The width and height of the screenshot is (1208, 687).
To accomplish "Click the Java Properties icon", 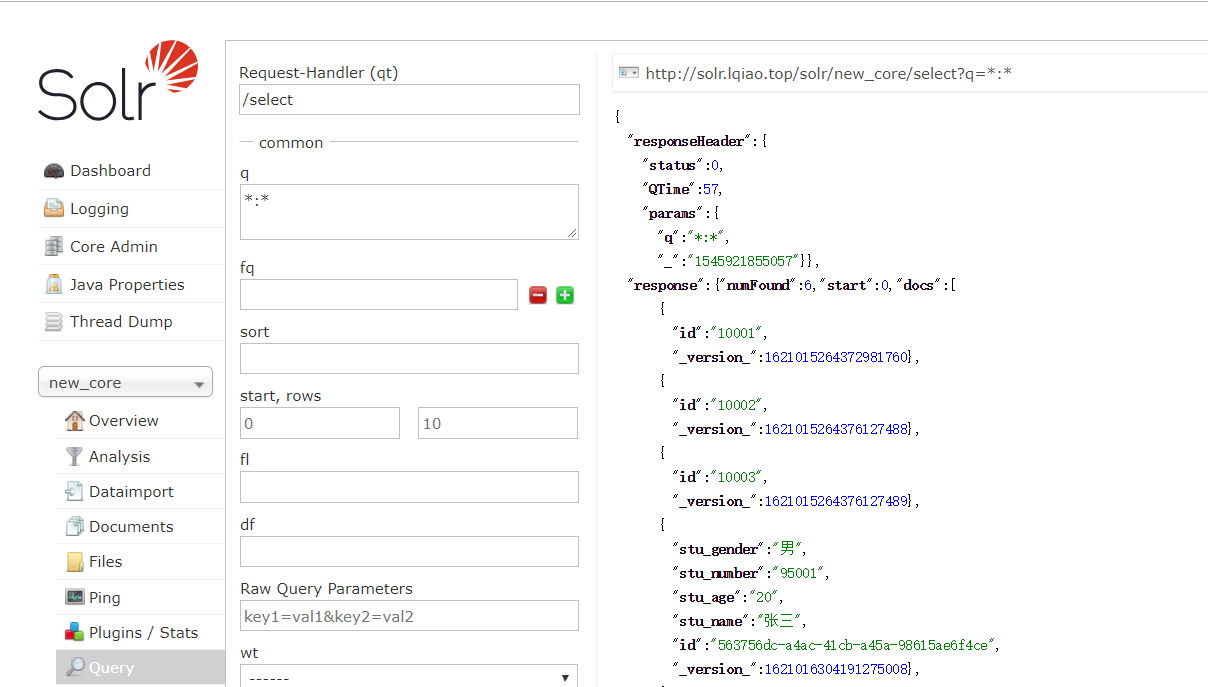I will tap(54, 284).
